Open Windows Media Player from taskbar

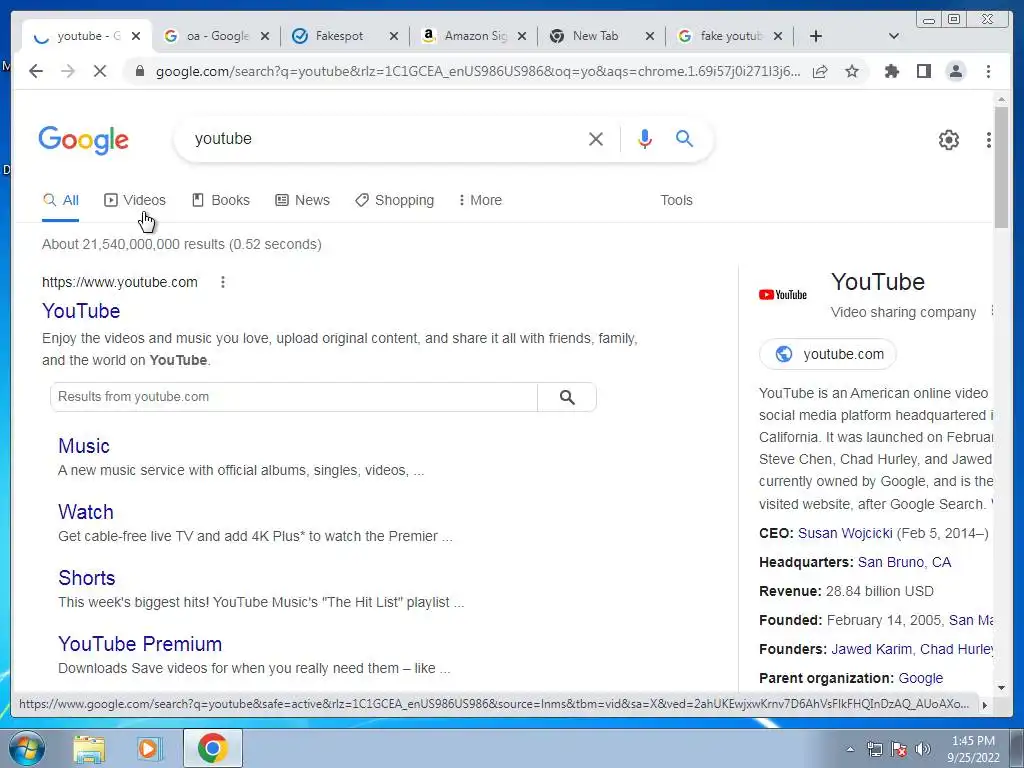(x=149, y=748)
